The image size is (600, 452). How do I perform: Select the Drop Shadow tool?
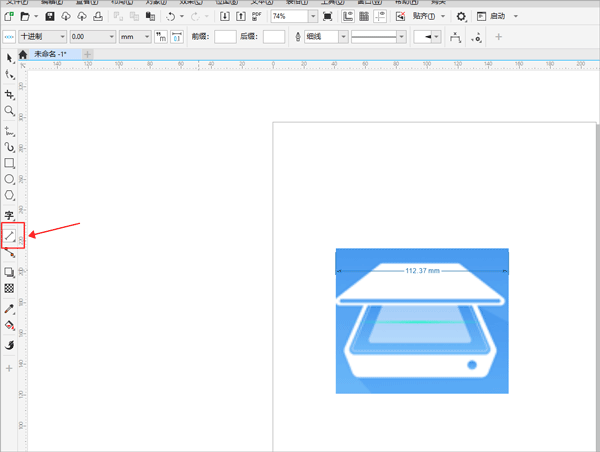pyautogui.click(x=9, y=272)
